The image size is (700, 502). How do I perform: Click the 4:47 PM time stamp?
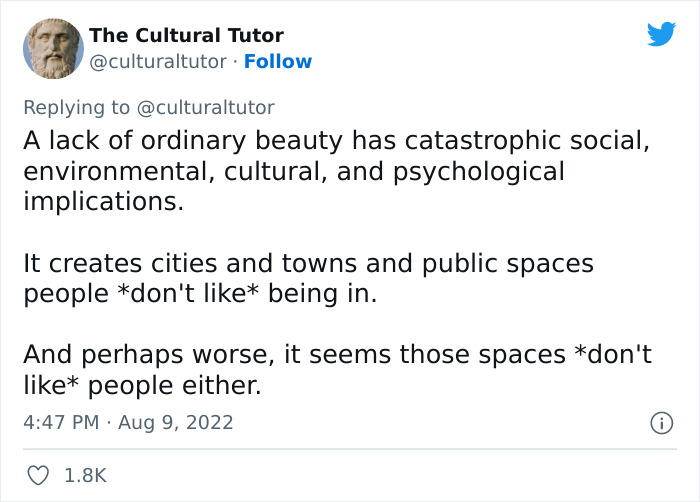click(x=61, y=423)
